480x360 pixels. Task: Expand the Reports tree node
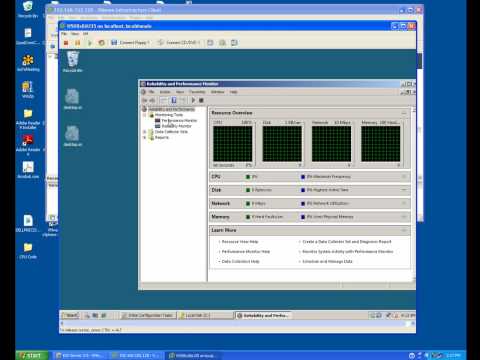pyautogui.click(x=145, y=138)
